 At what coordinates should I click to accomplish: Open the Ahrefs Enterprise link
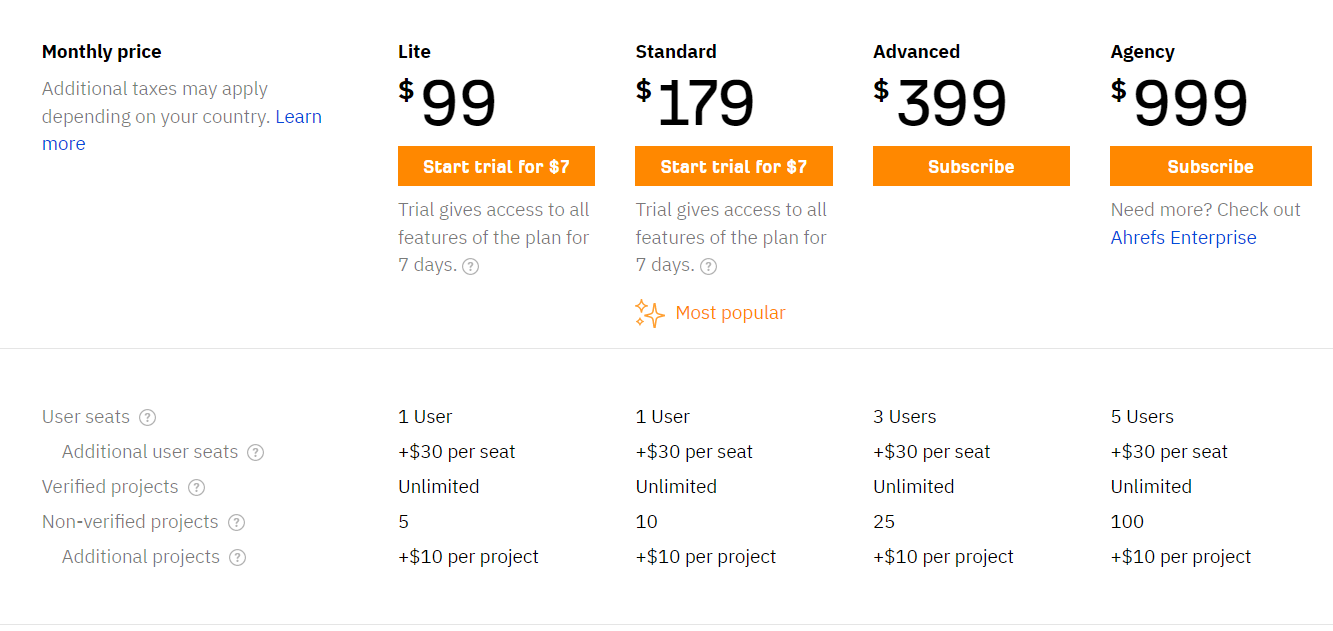point(1183,238)
